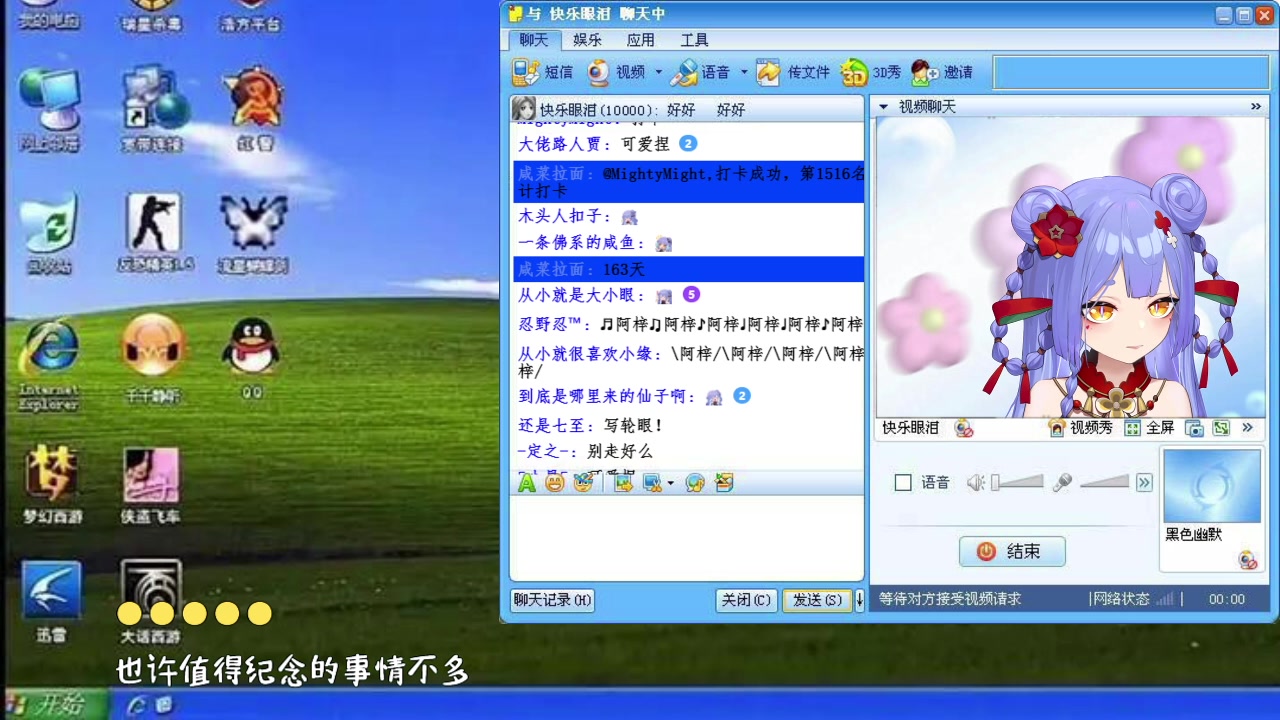The width and height of the screenshot is (1280, 720).
Task: Click the hourglass box icon in chat toolbar
Action: [x=725, y=483]
